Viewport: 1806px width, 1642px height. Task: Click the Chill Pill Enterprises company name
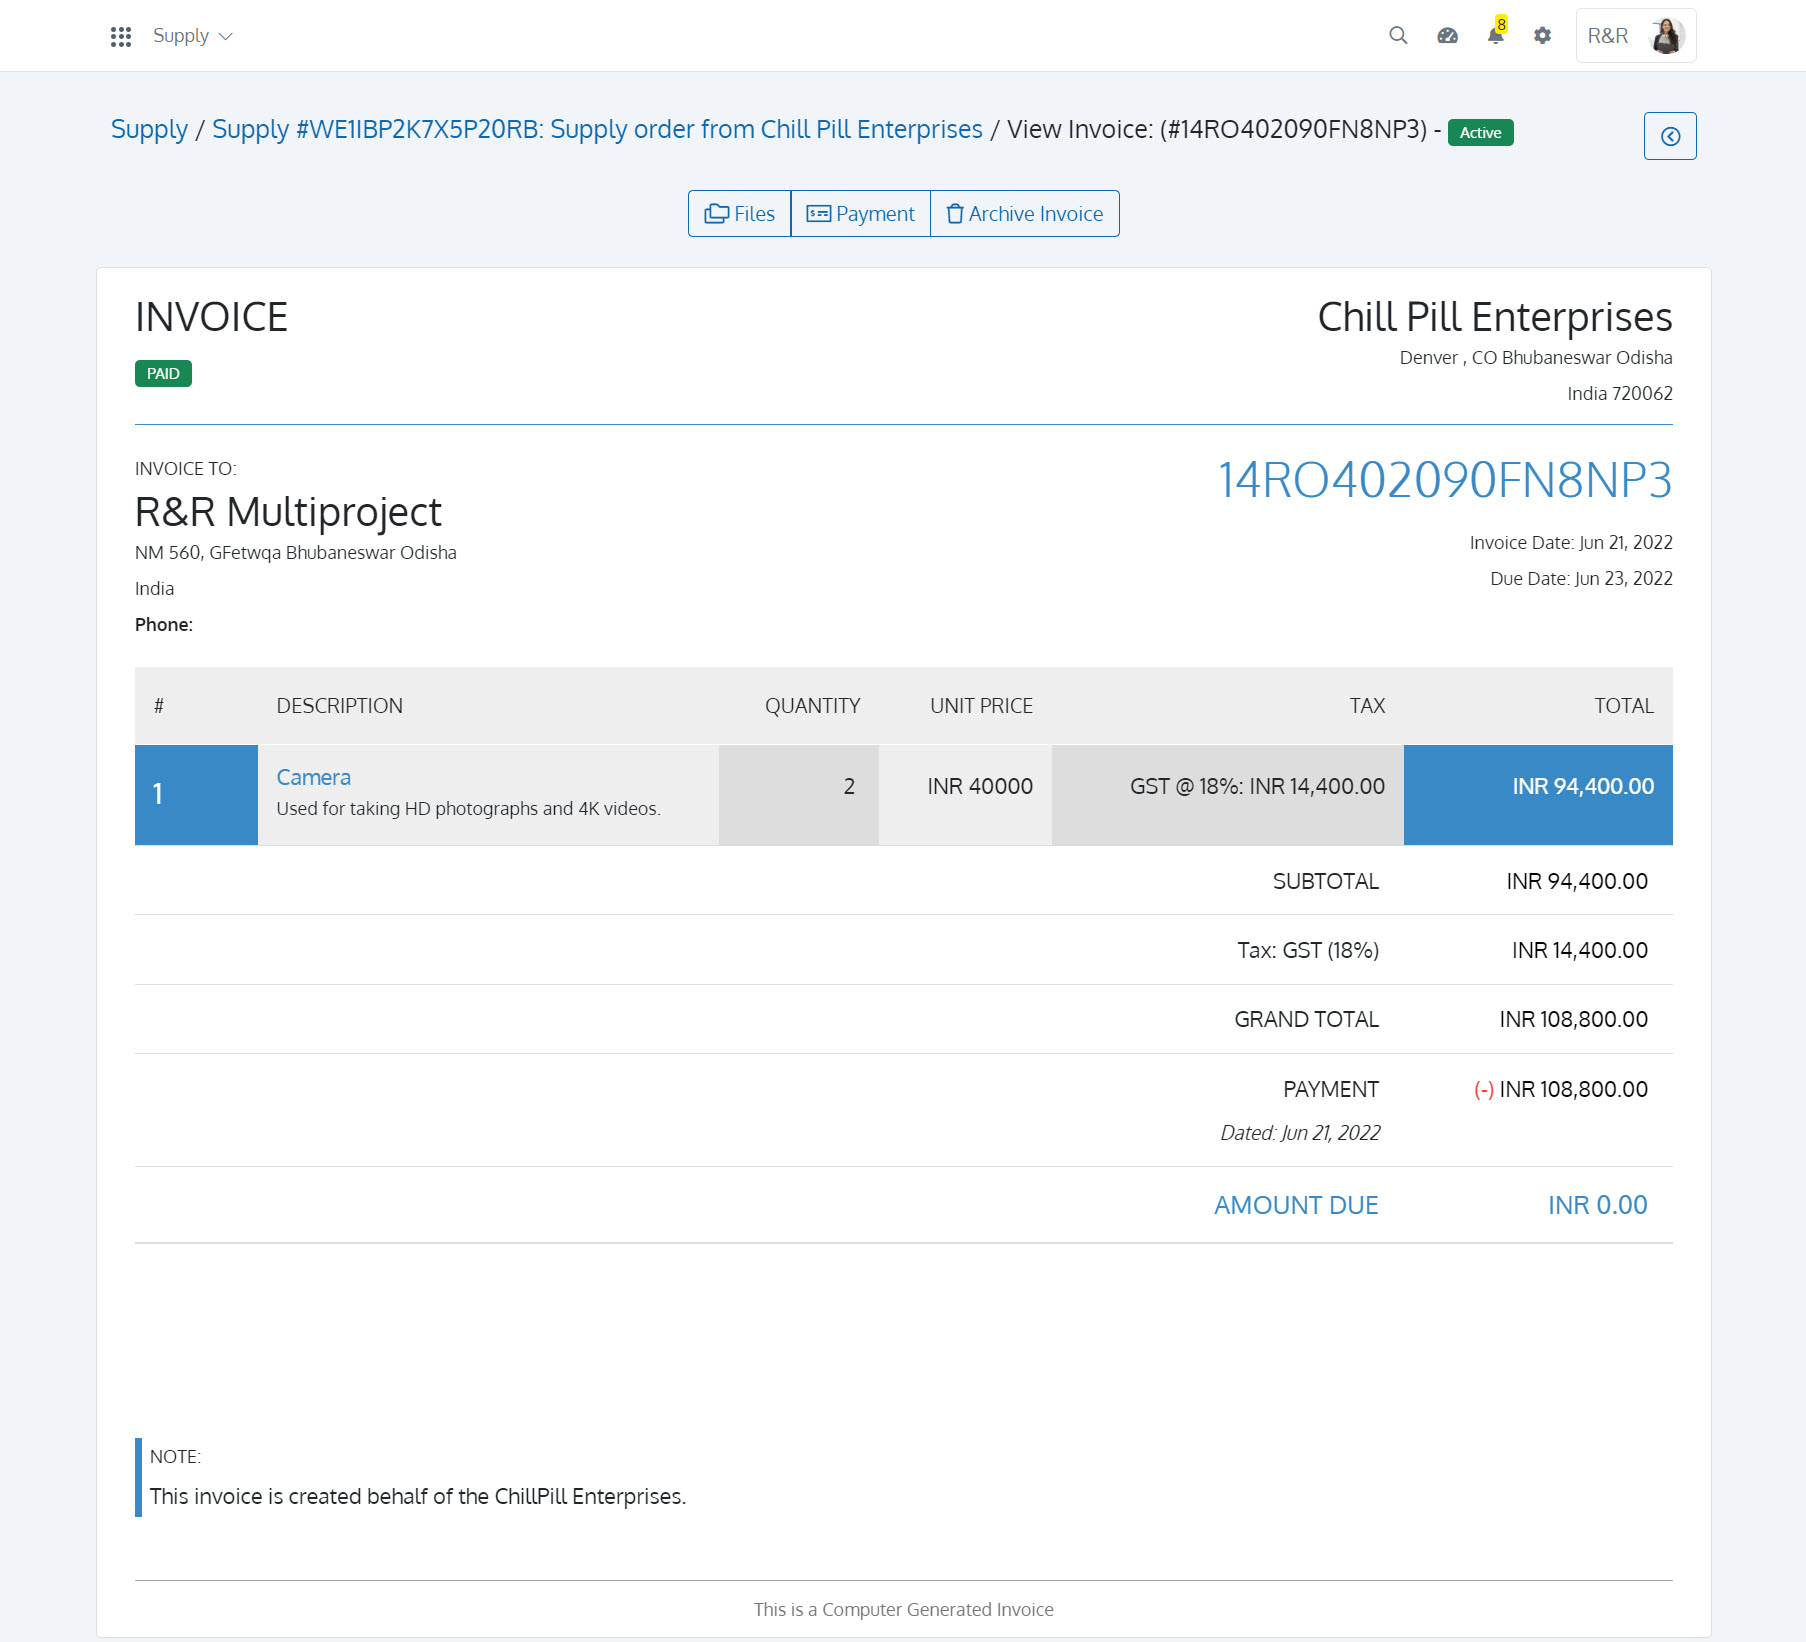(x=1494, y=317)
